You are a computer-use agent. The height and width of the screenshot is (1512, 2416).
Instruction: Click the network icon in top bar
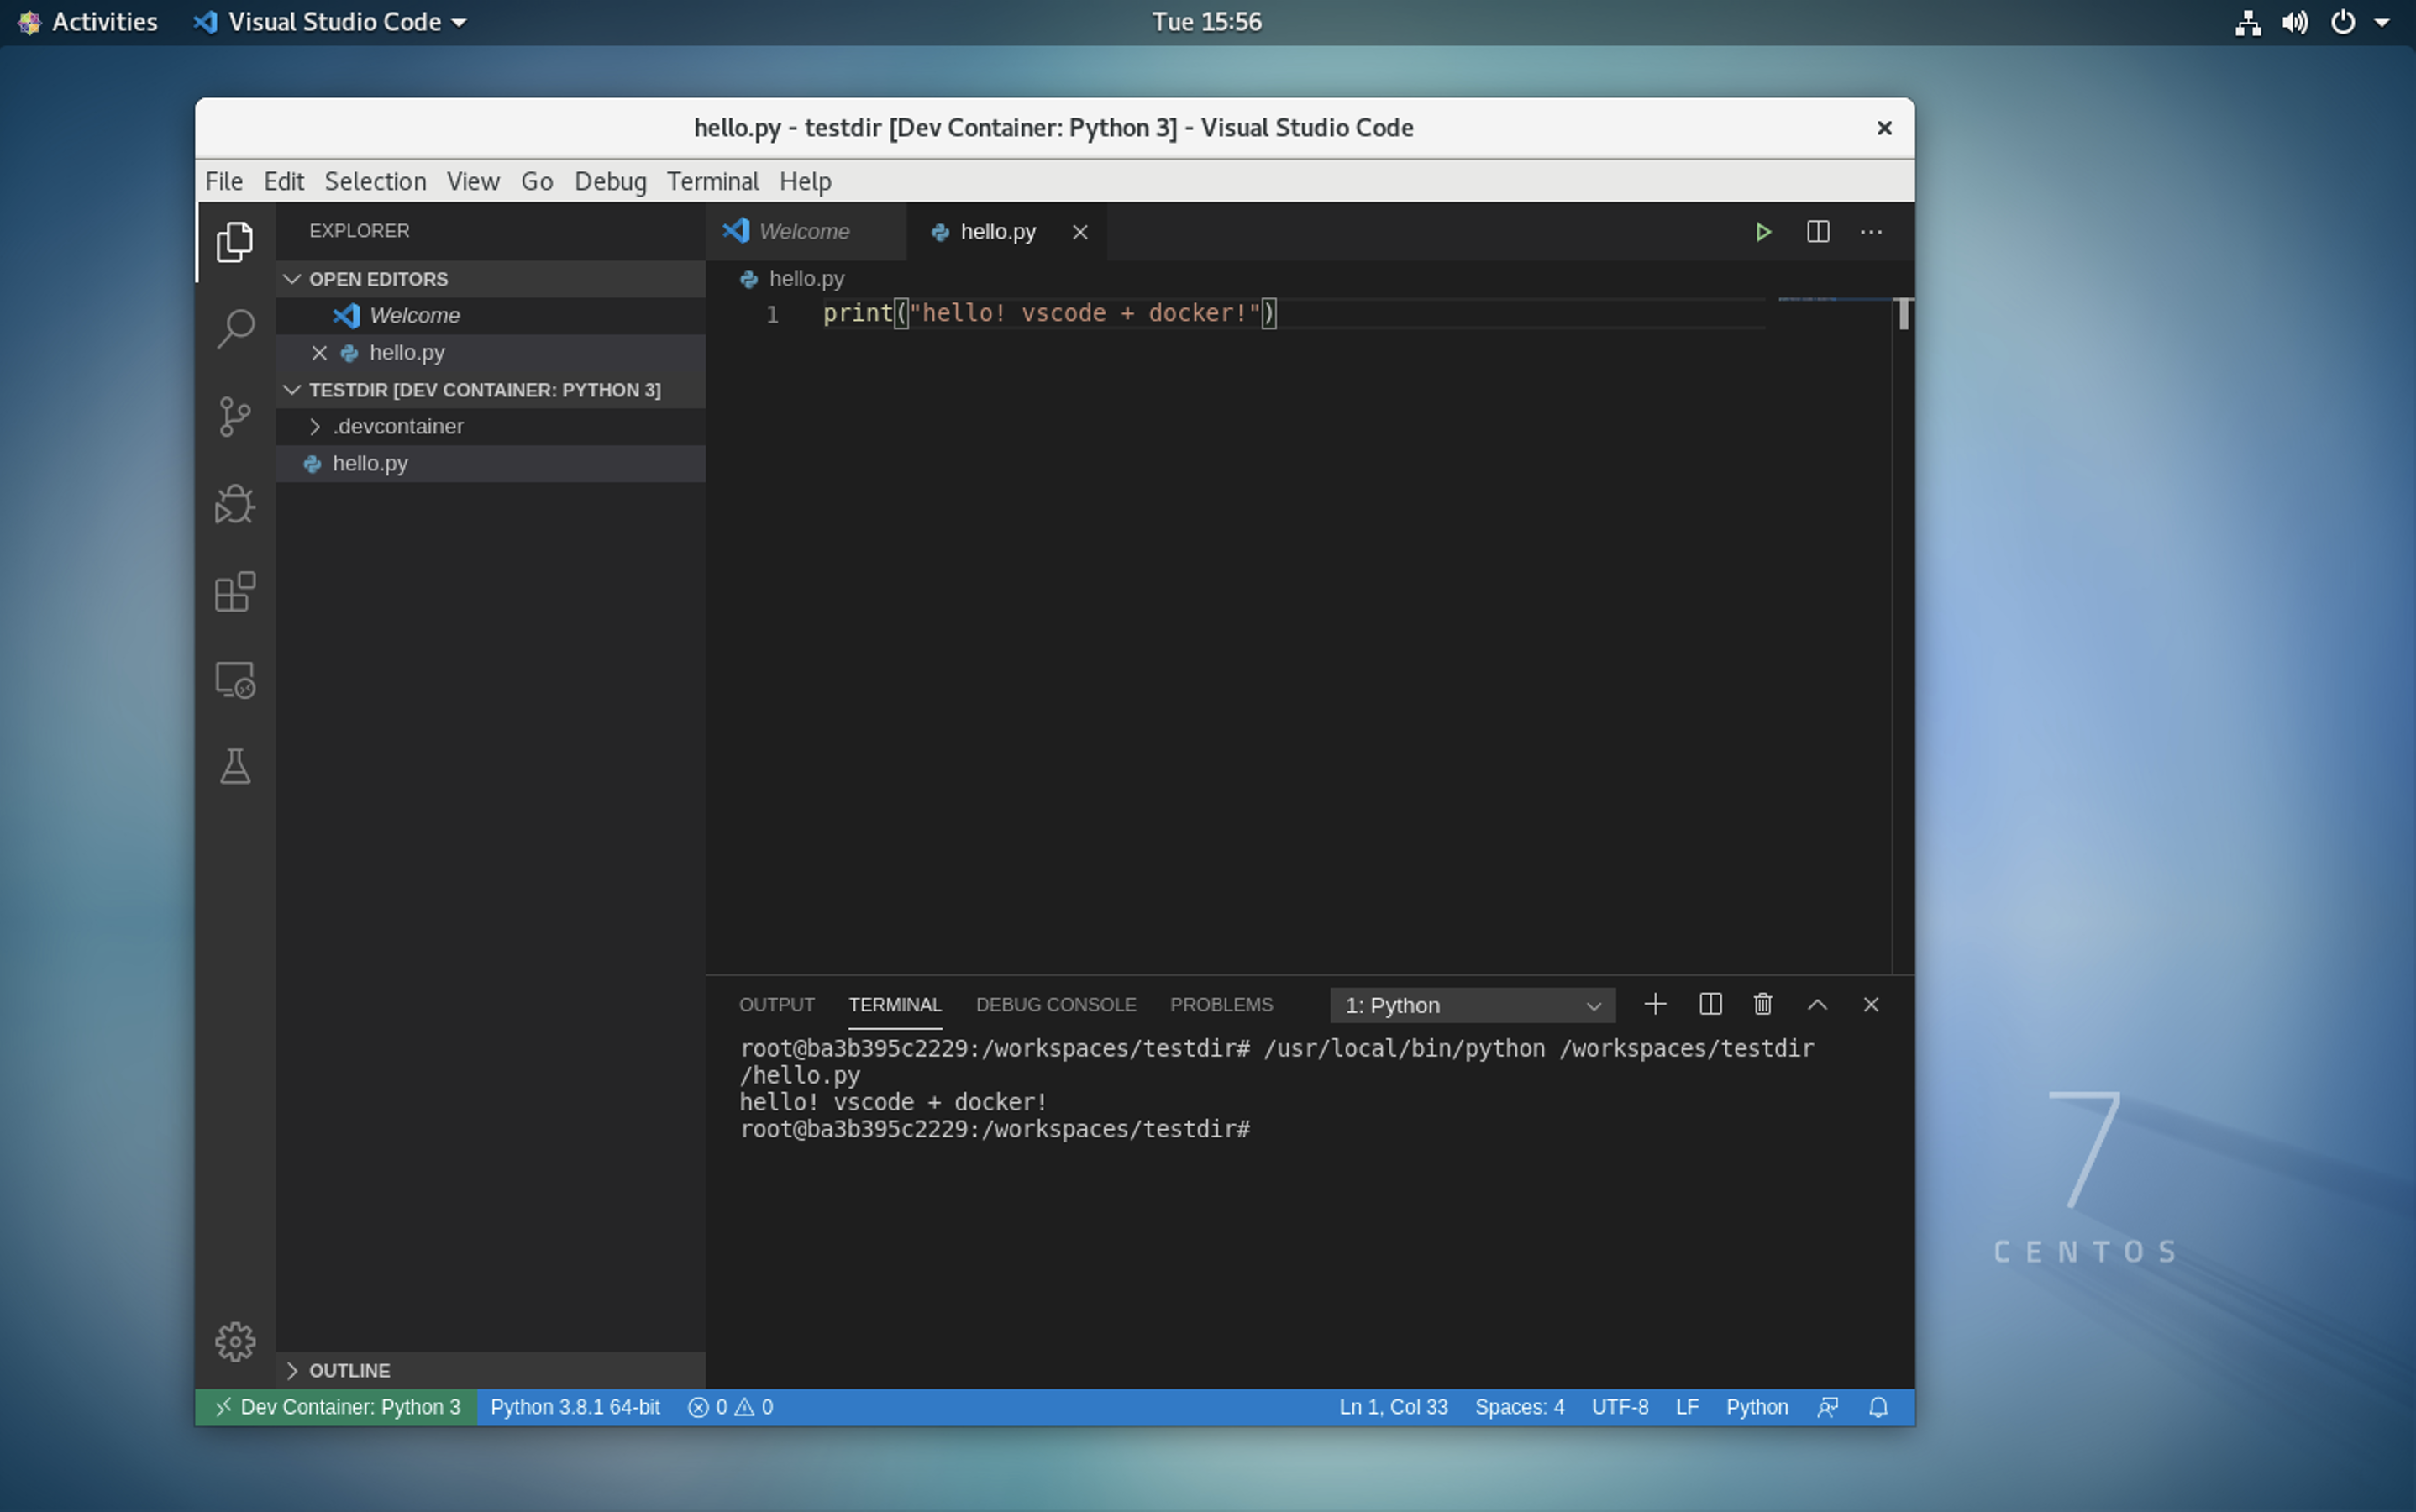click(x=2248, y=22)
